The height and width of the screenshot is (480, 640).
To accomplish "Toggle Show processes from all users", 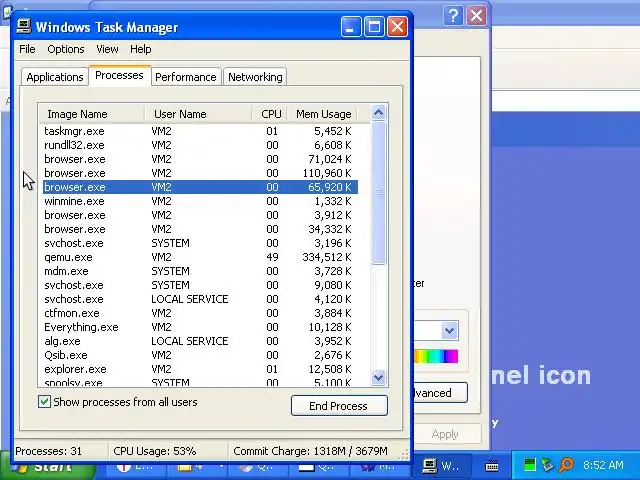I will (x=44, y=402).
